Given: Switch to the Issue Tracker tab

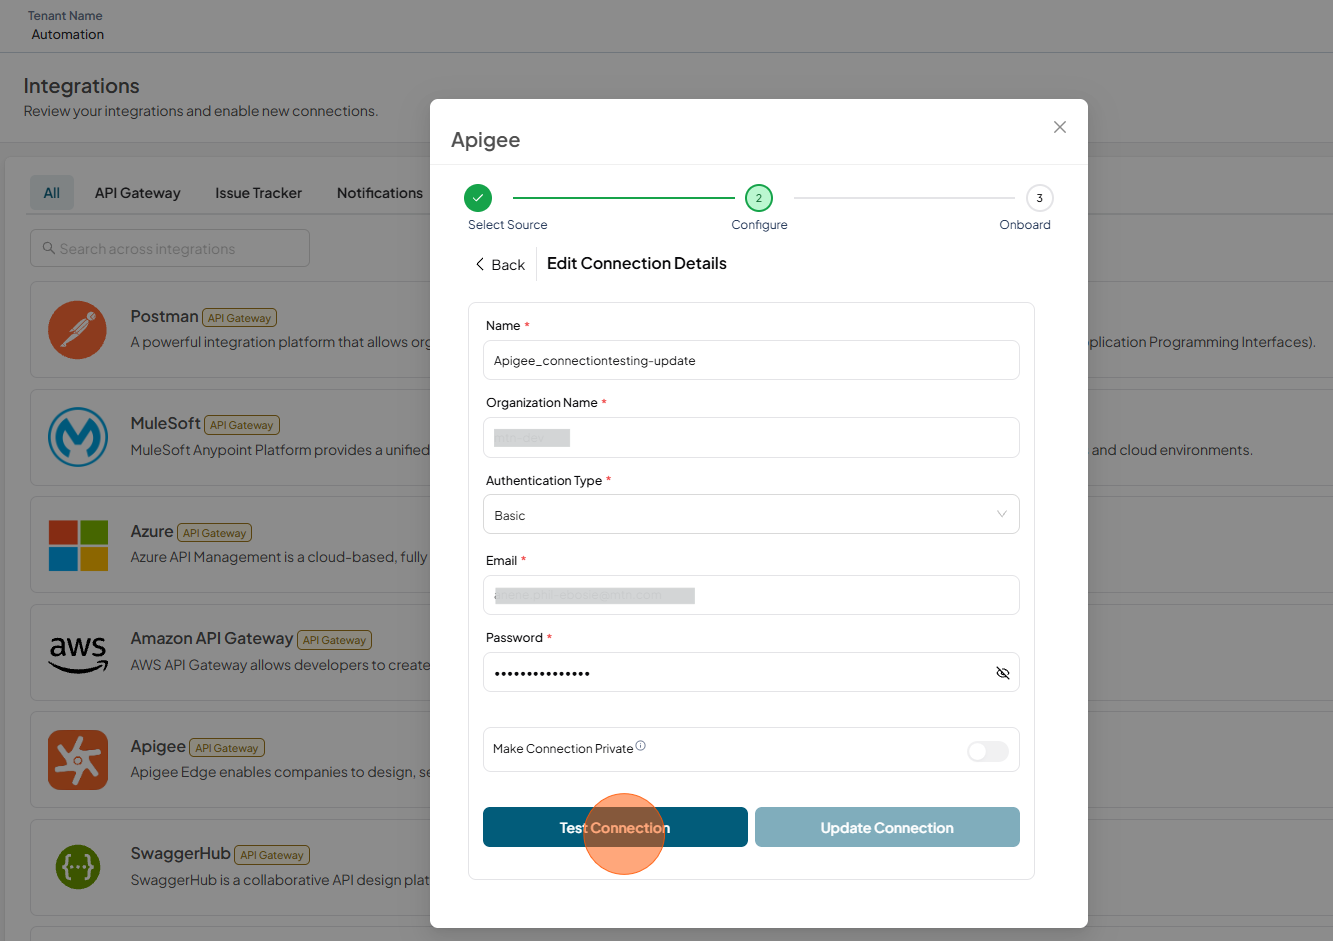Looking at the screenshot, I should pos(258,193).
